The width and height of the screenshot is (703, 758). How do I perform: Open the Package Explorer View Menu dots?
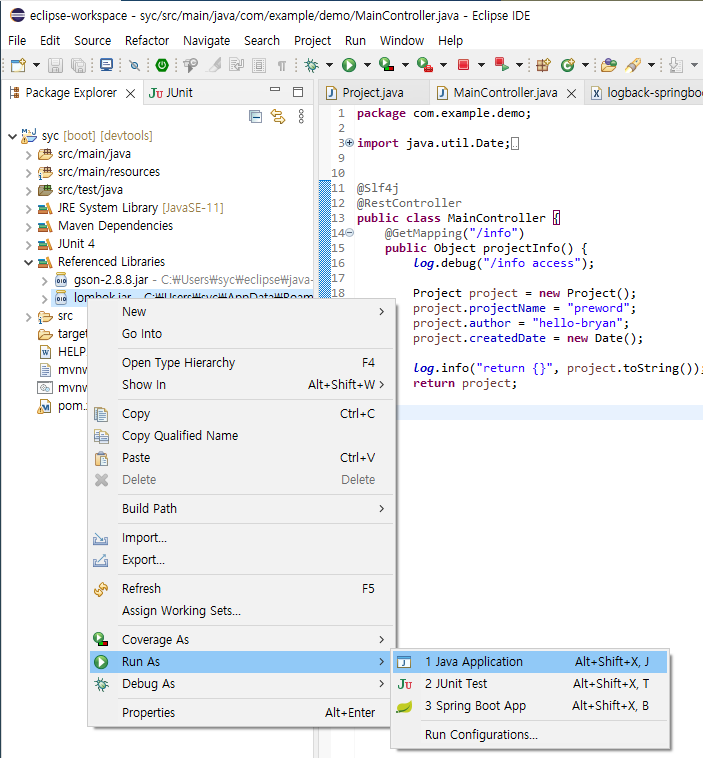click(x=301, y=117)
